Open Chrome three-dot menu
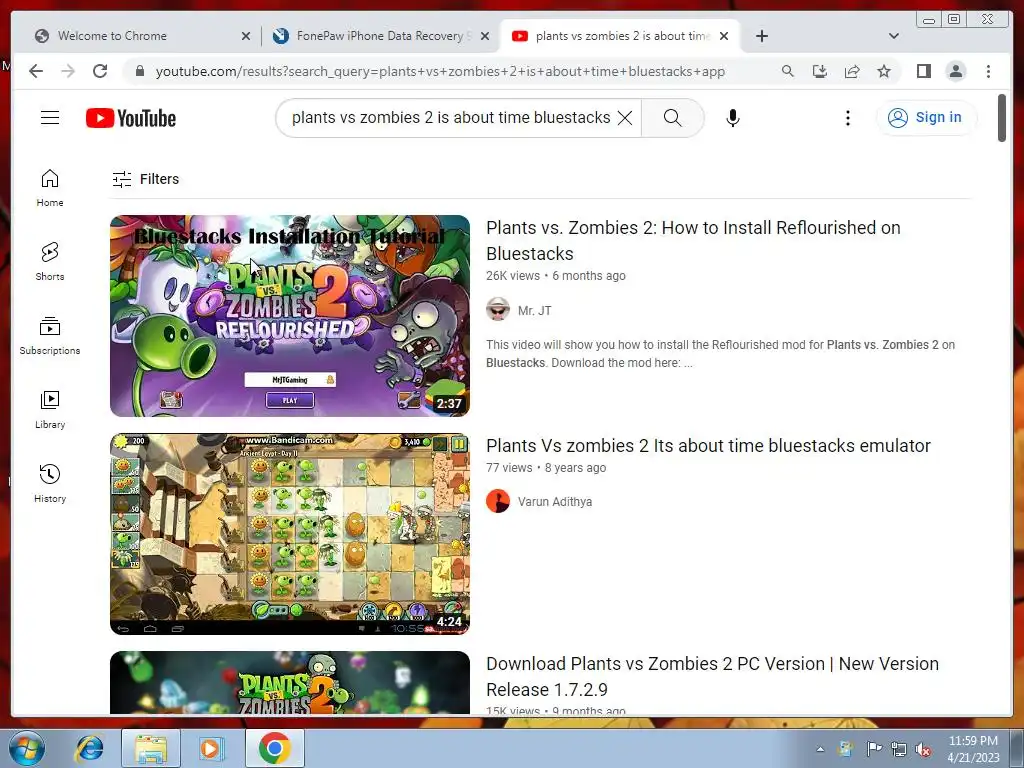The width and height of the screenshot is (1024, 768). tap(988, 71)
